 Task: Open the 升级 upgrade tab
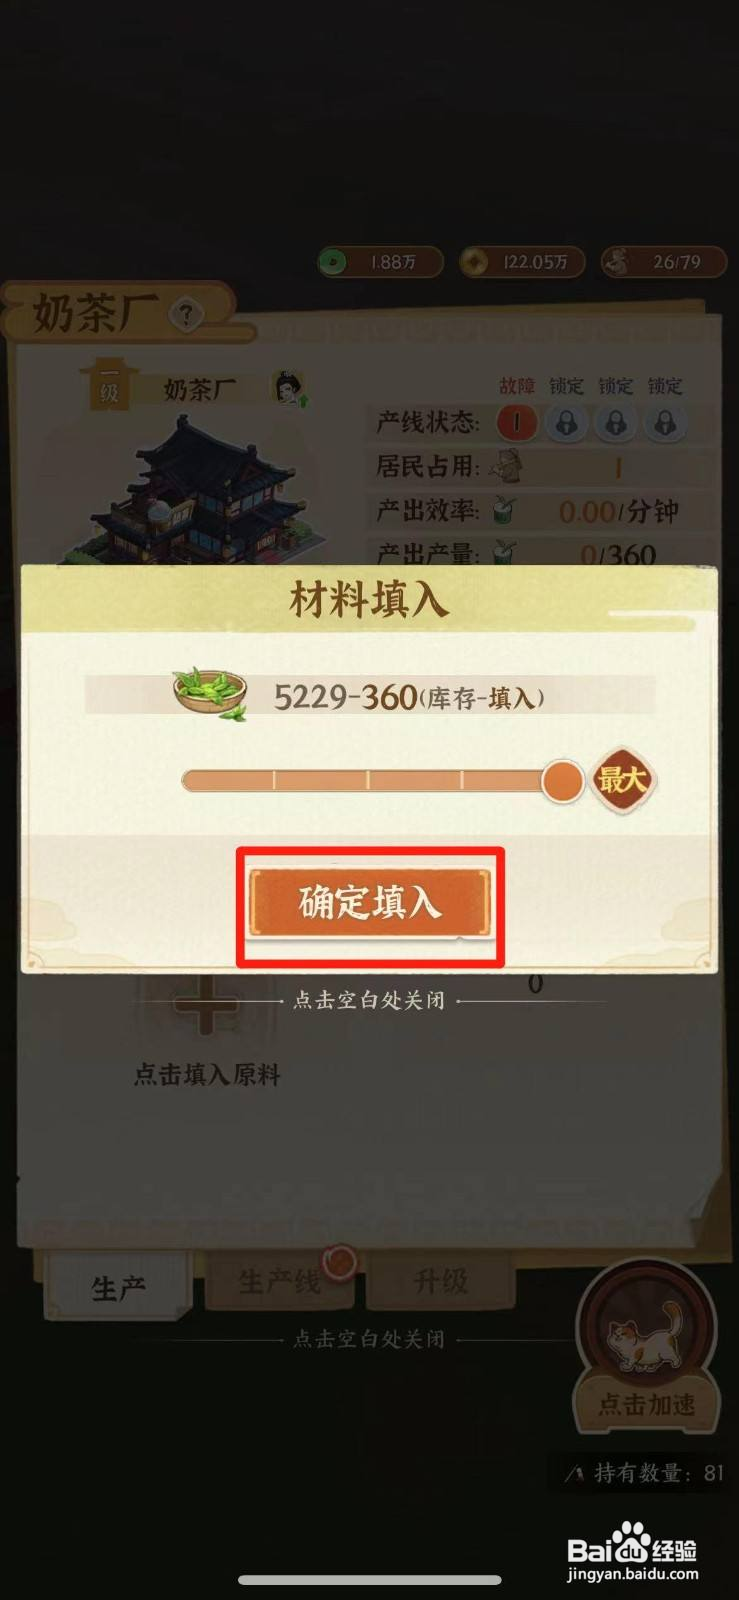point(440,1281)
